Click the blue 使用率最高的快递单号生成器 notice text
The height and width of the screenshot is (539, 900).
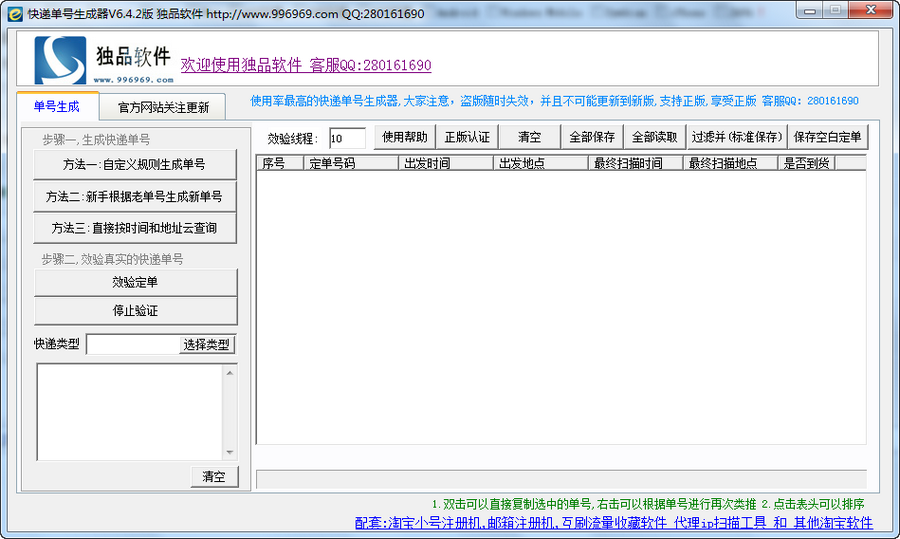tap(554, 101)
